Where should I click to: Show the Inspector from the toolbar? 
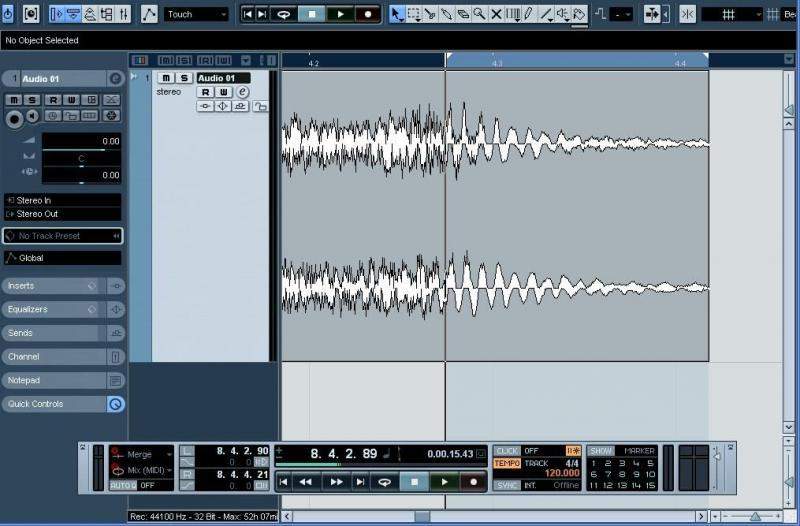[x=57, y=14]
